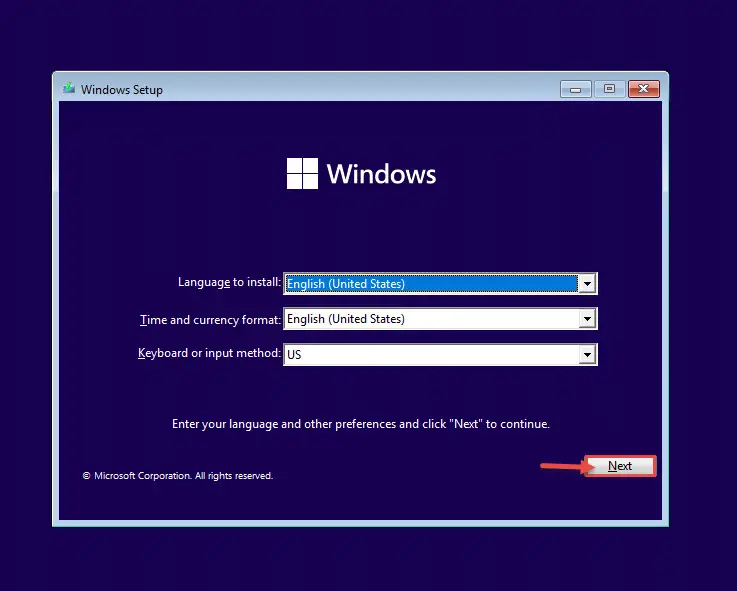The width and height of the screenshot is (737, 591).
Task: Click the "Windows Setup" title text
Action: point(122,90)
